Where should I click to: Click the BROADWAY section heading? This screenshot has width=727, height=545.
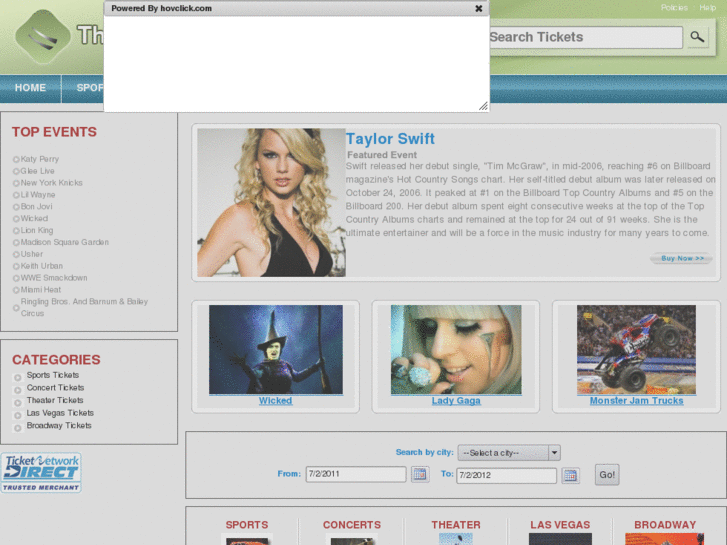click(665, 525)
